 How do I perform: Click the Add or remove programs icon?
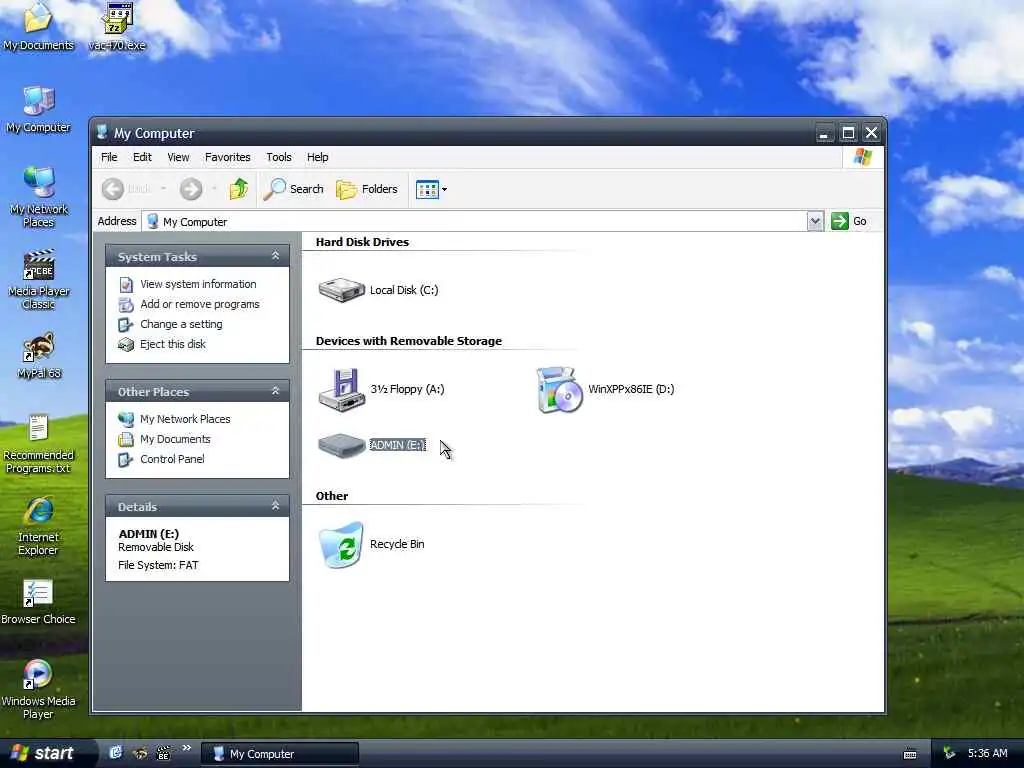tap(126, 305)
